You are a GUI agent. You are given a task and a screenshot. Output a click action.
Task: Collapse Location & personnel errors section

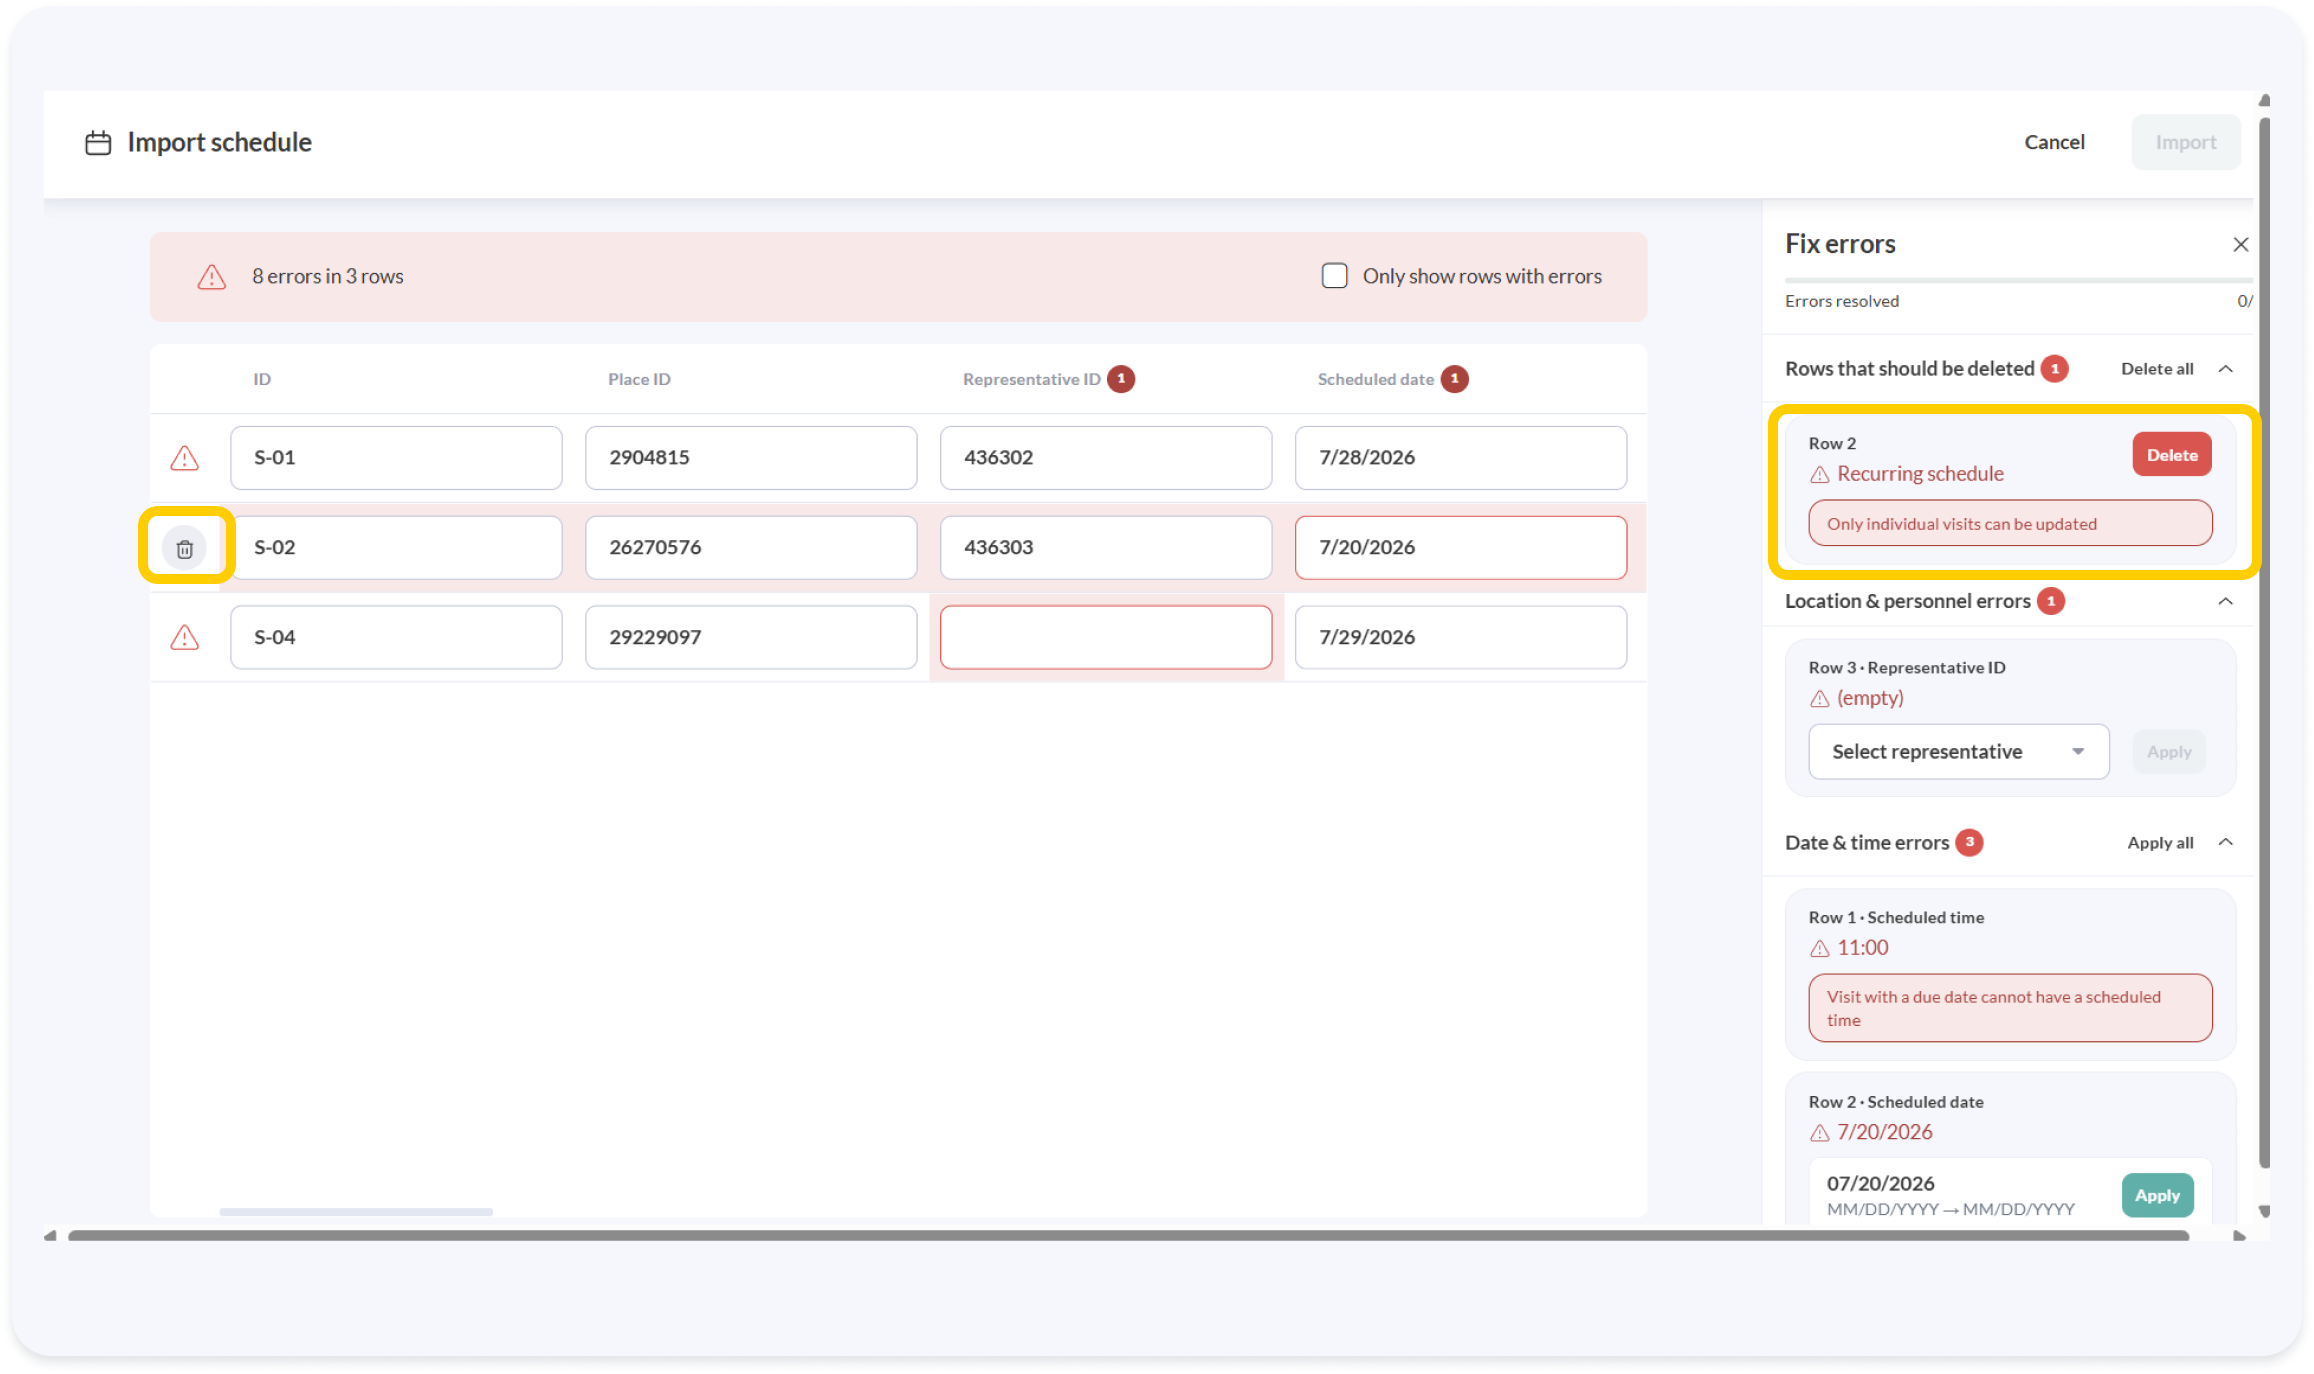[2226, 601]
